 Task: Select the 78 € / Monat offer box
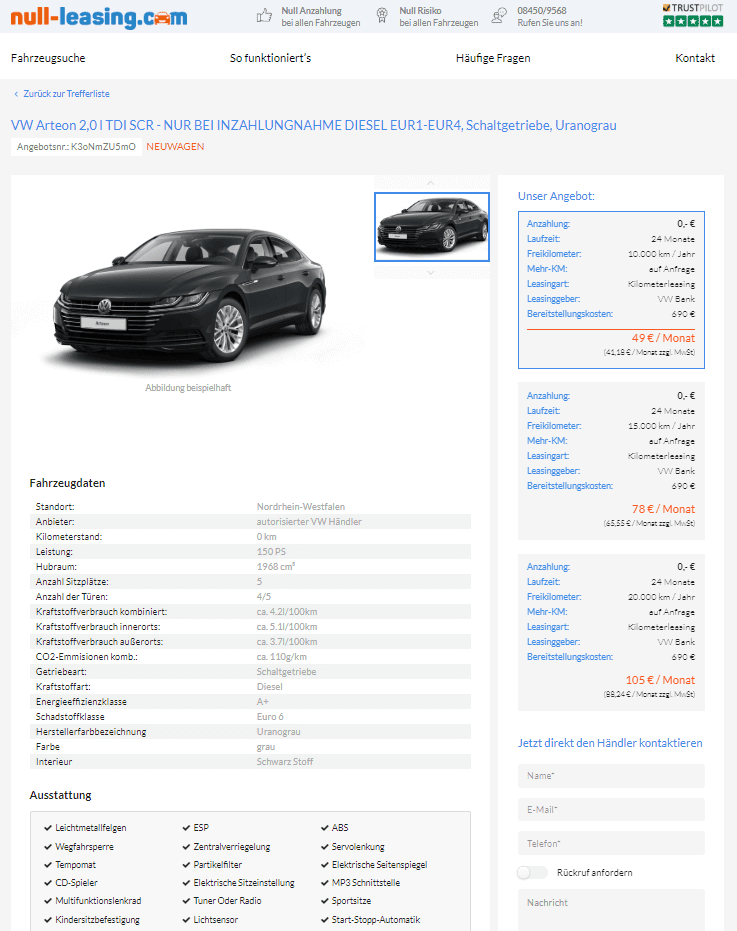(611, 461)
